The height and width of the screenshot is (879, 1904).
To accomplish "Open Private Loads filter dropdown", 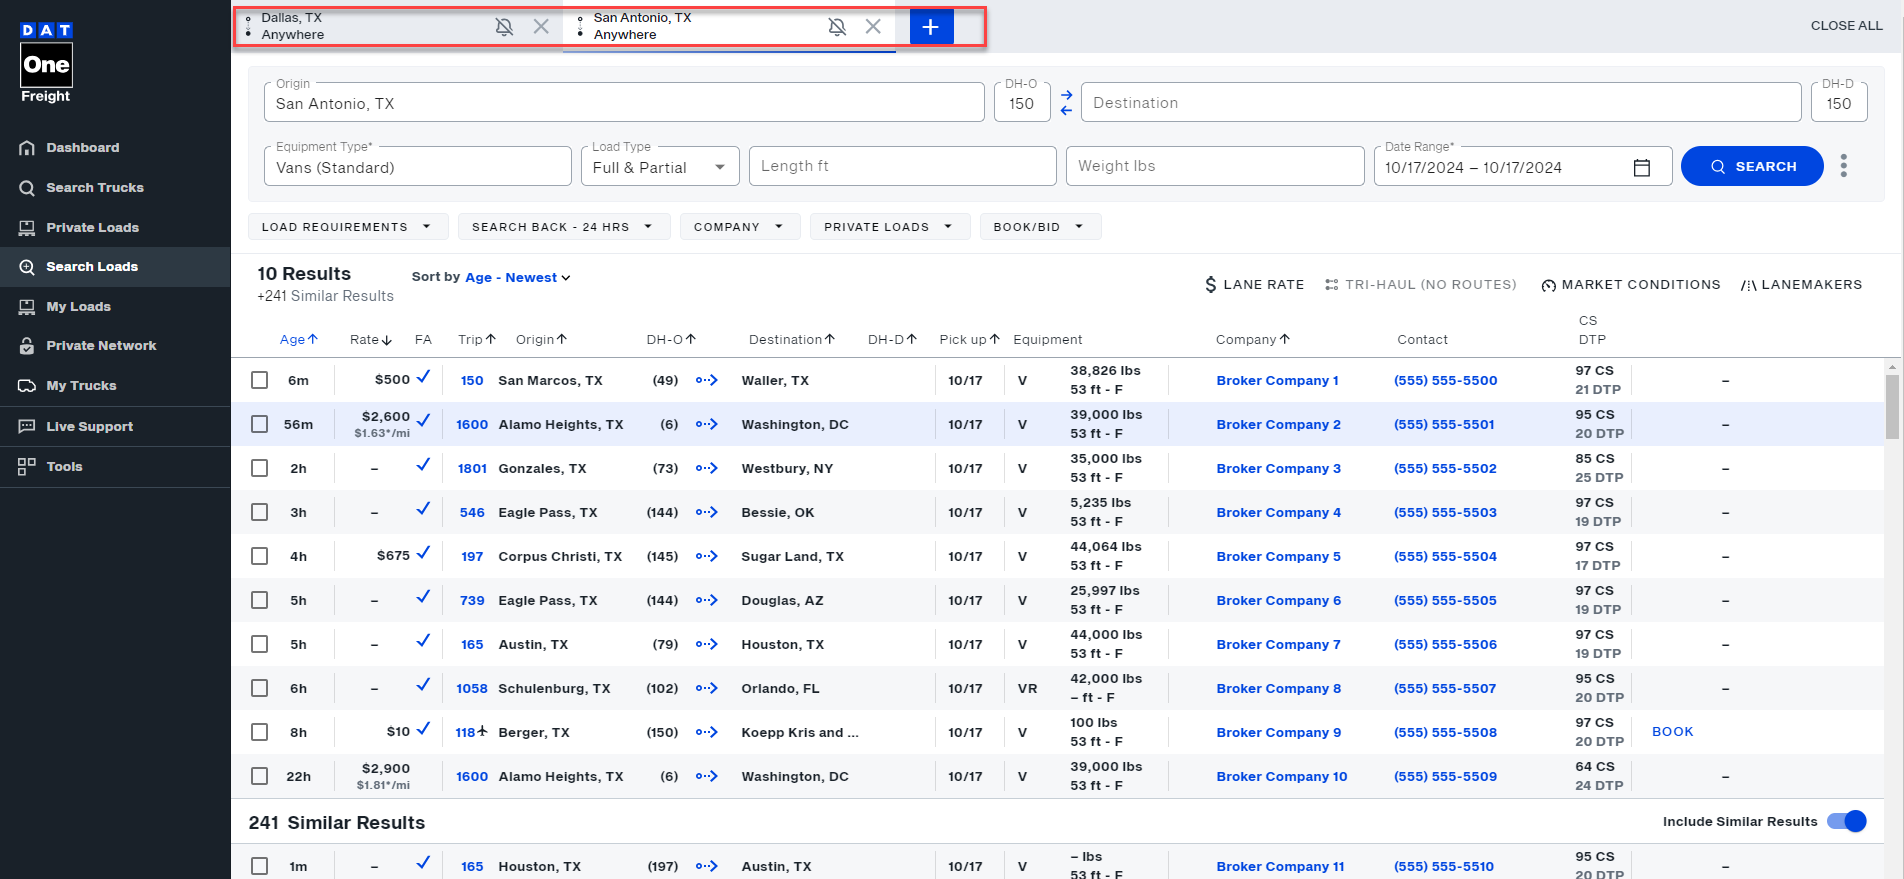I will [889, 227].
